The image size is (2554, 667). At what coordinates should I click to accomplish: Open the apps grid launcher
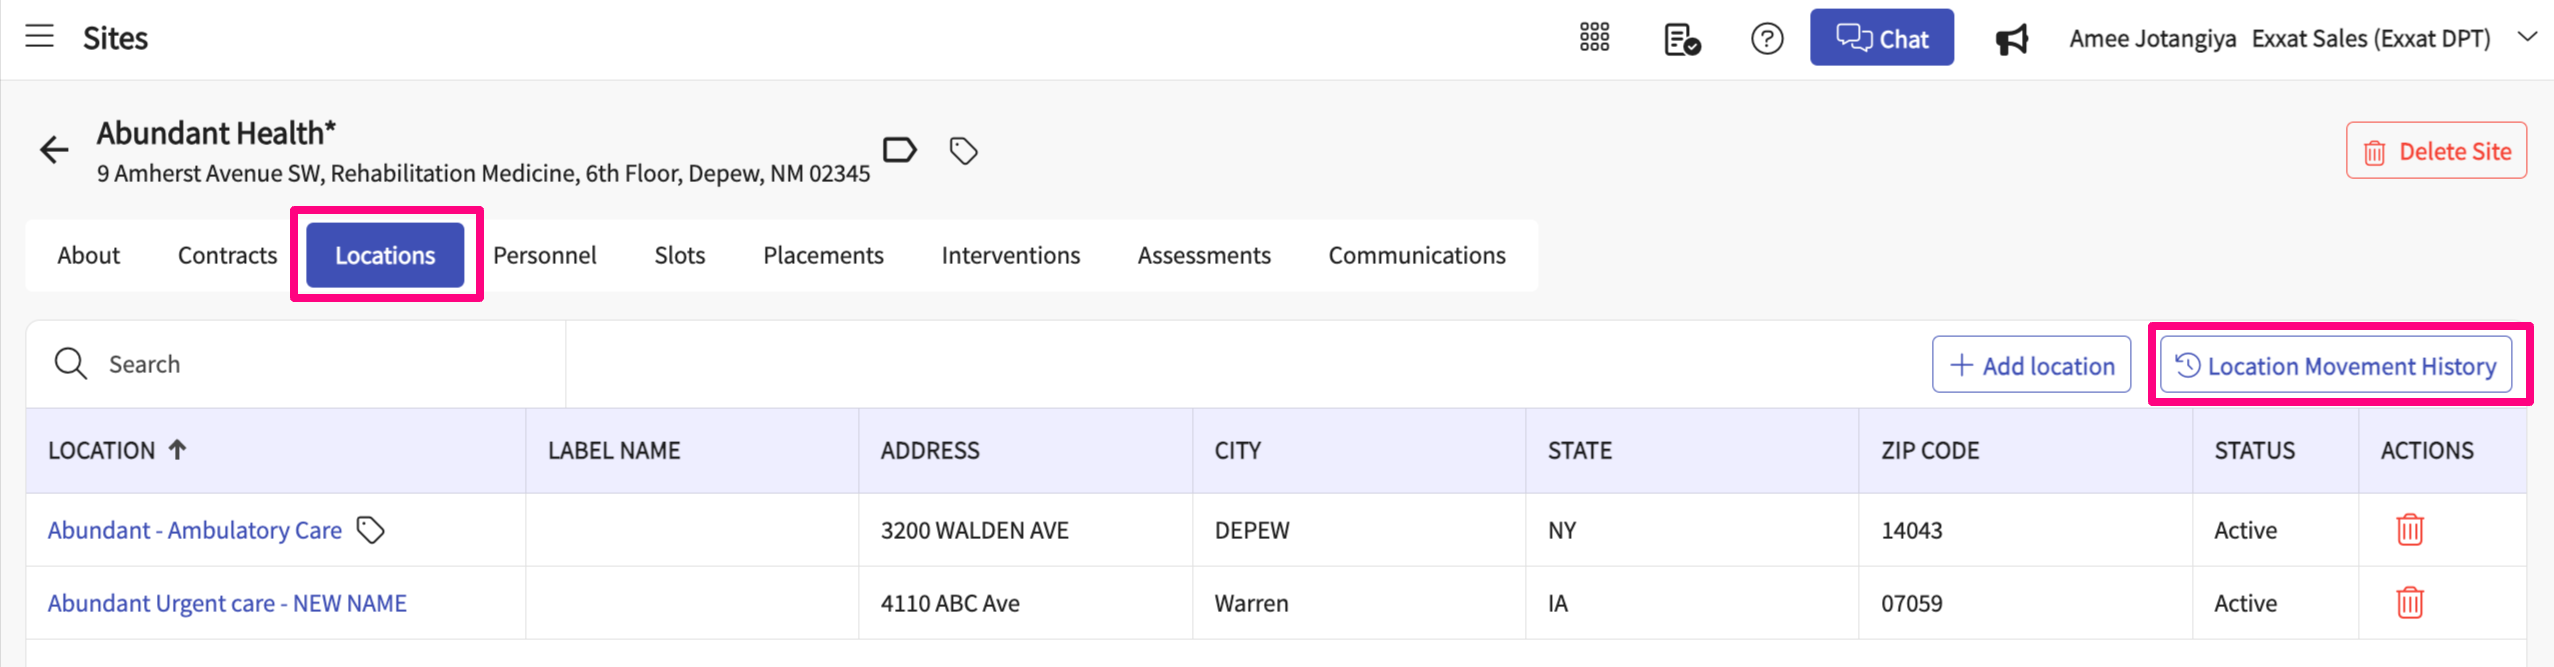point(1594,38)
